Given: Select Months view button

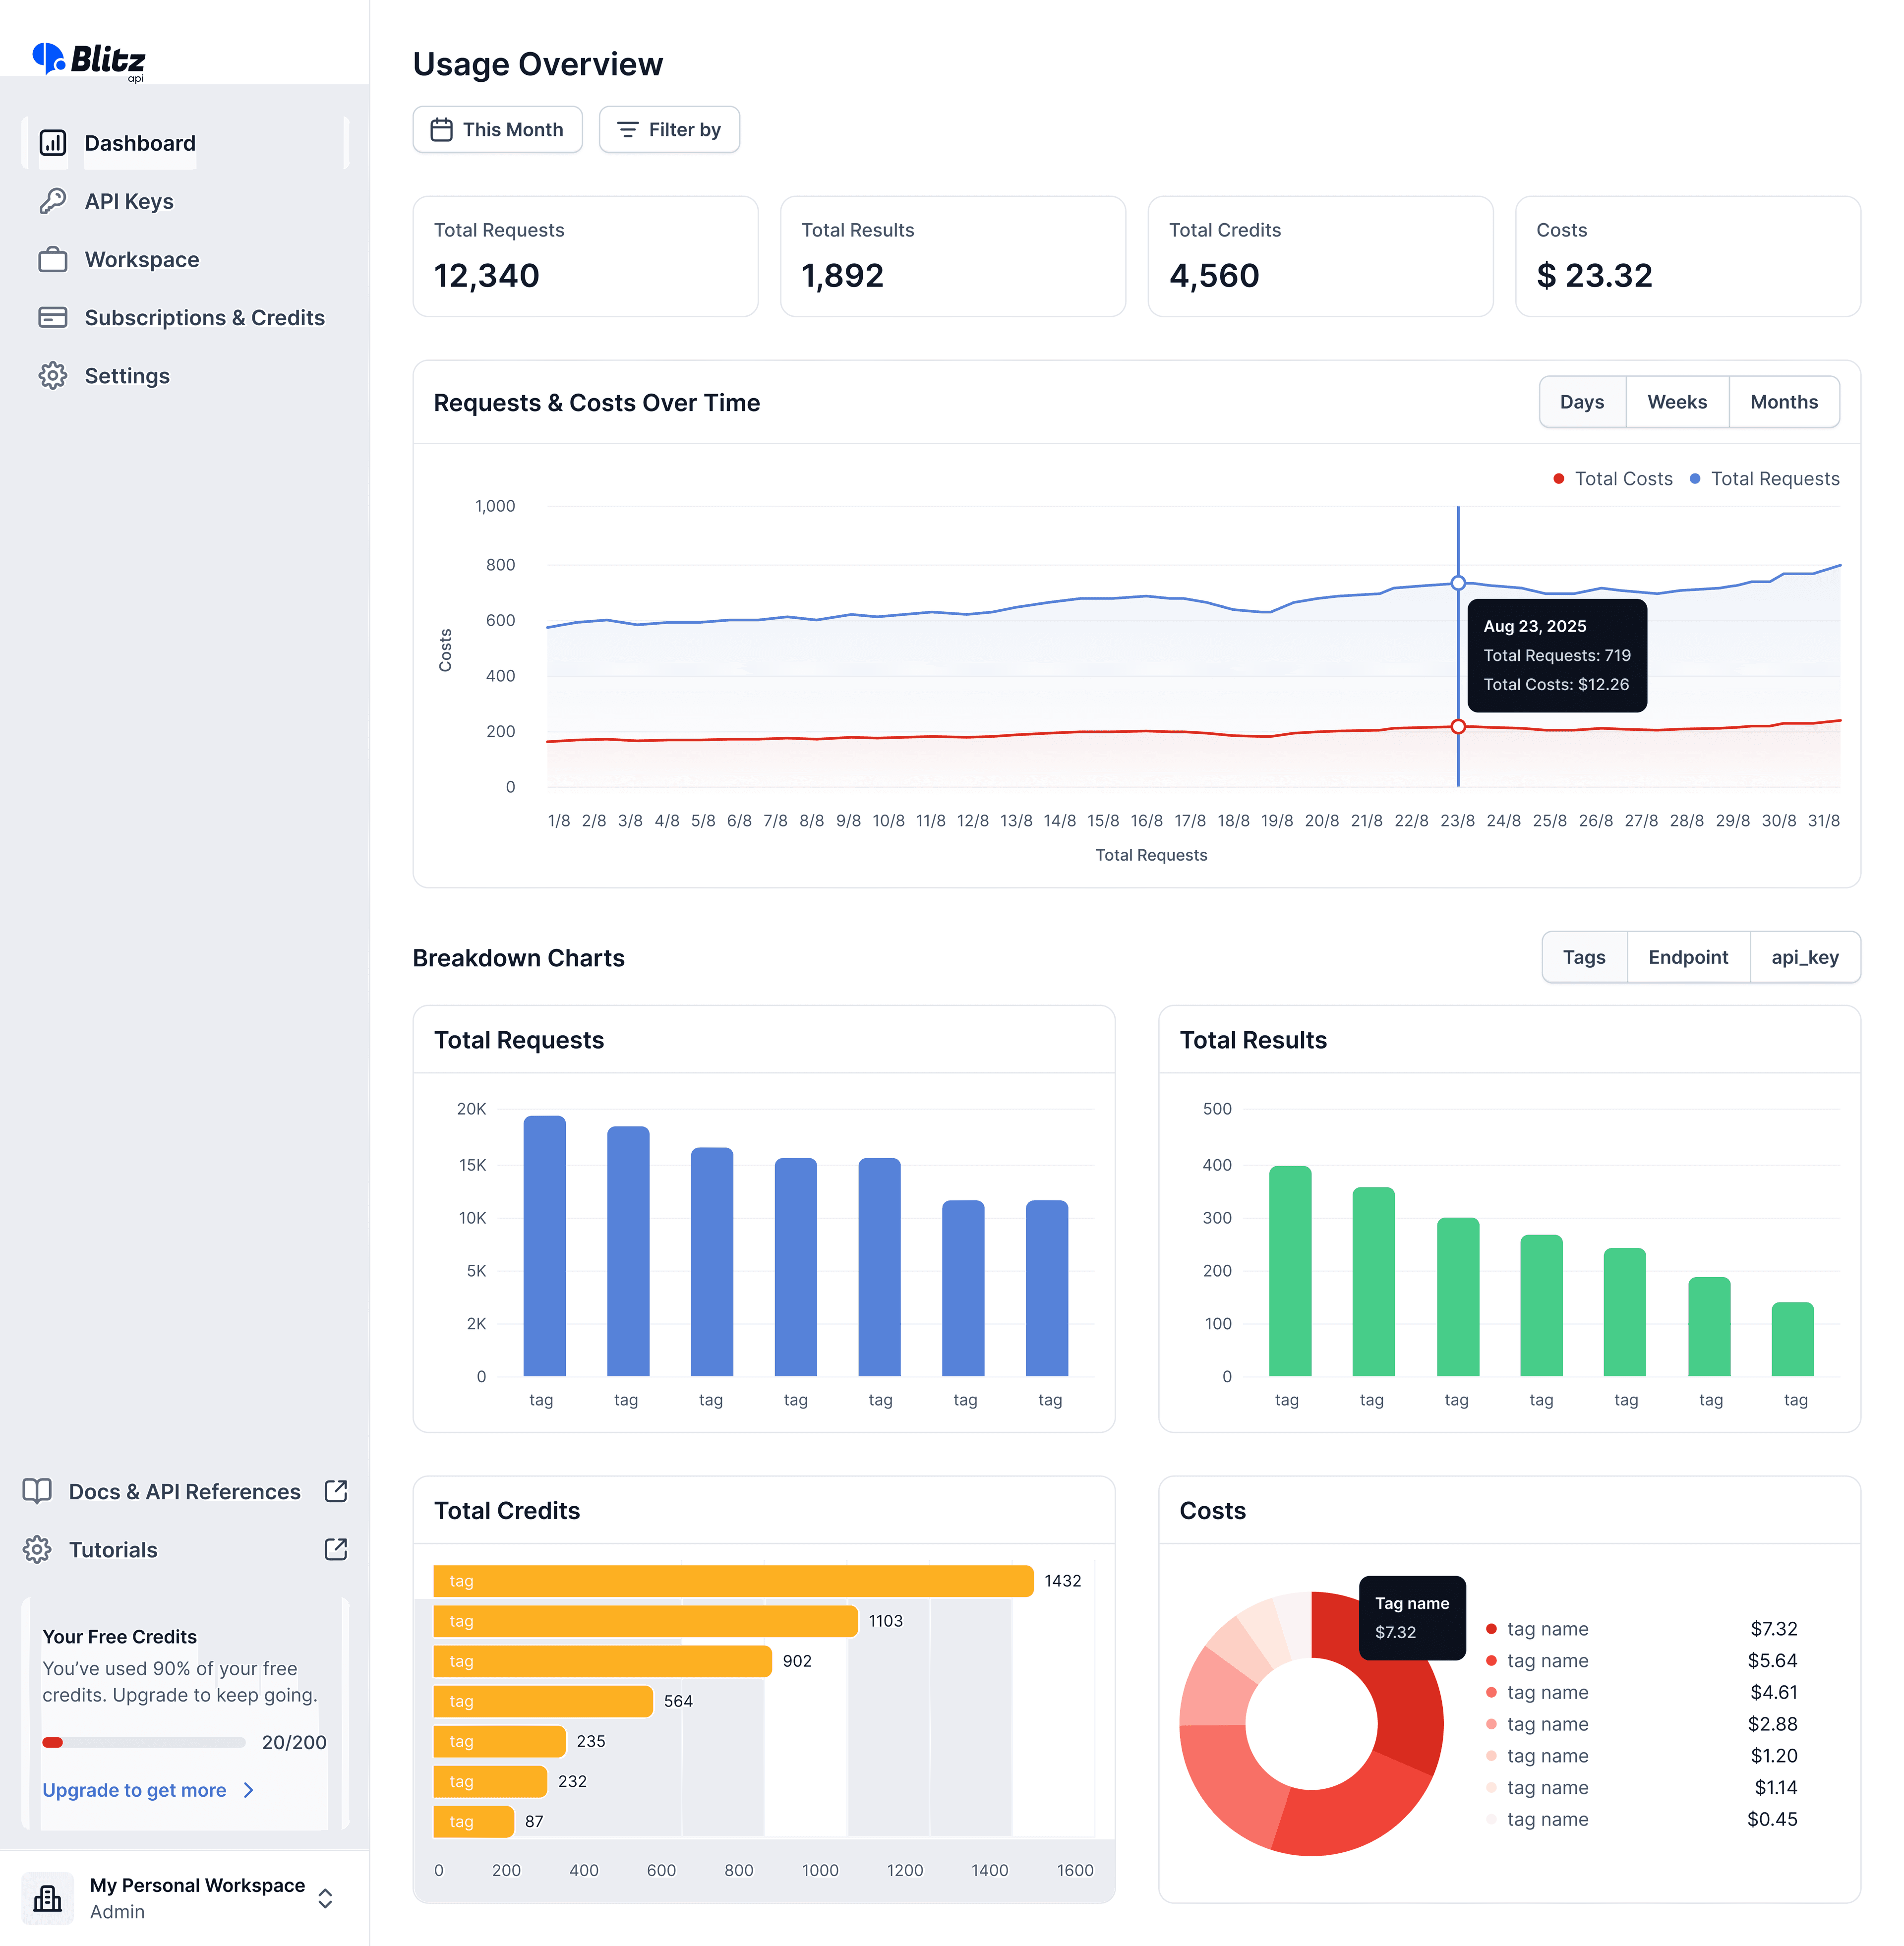Looking at the screenshot, I should point(1783,402).
